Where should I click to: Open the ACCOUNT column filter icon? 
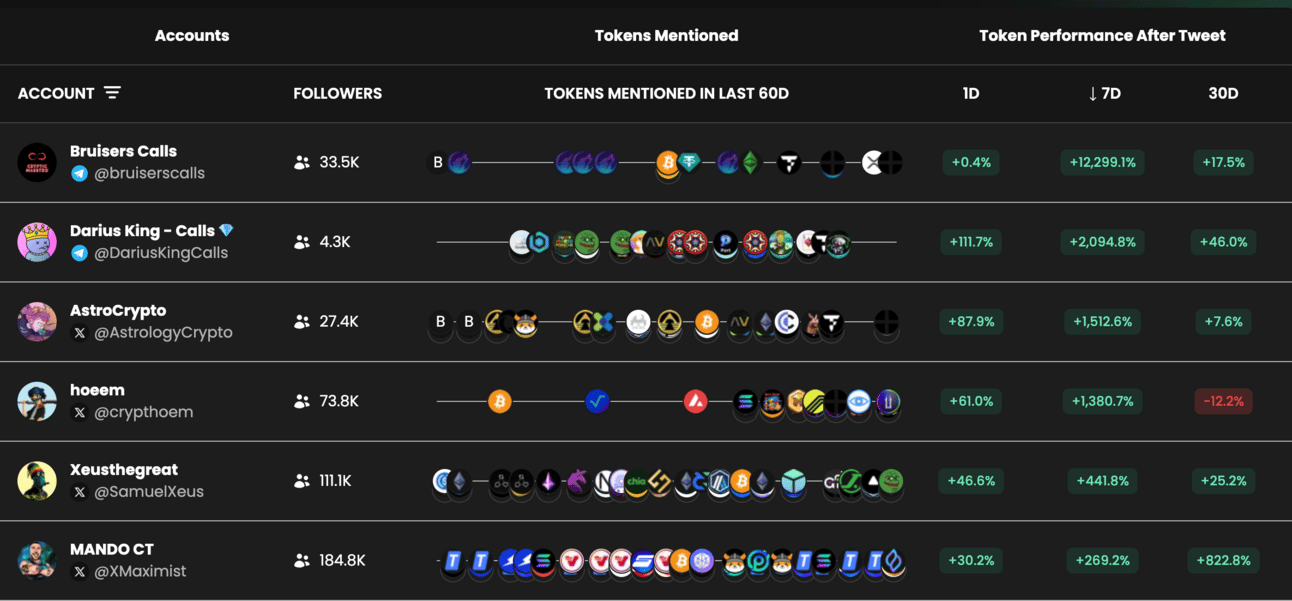pyautogui.click(x=112, y=93)
